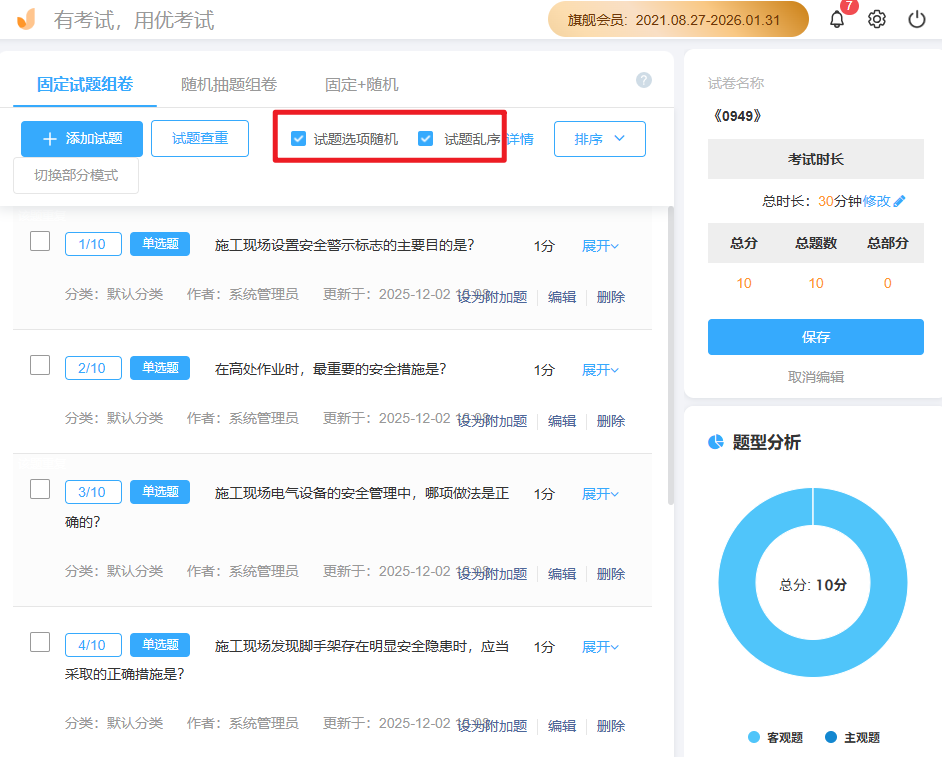Click the logout power icon

pos(916,19)
